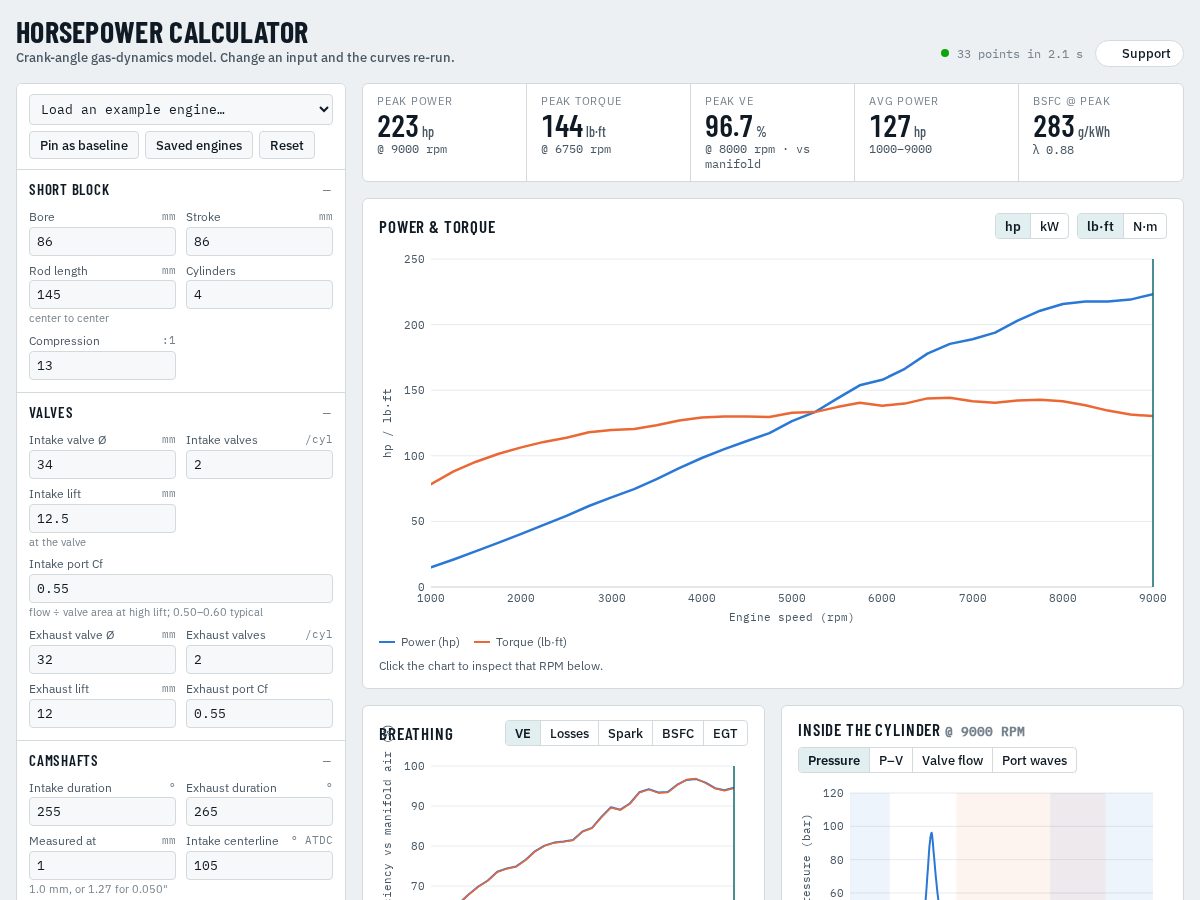
Task: Click the Torque (lb·ft) legend entry
Action: pyautogui.click(x=520, y=642)
